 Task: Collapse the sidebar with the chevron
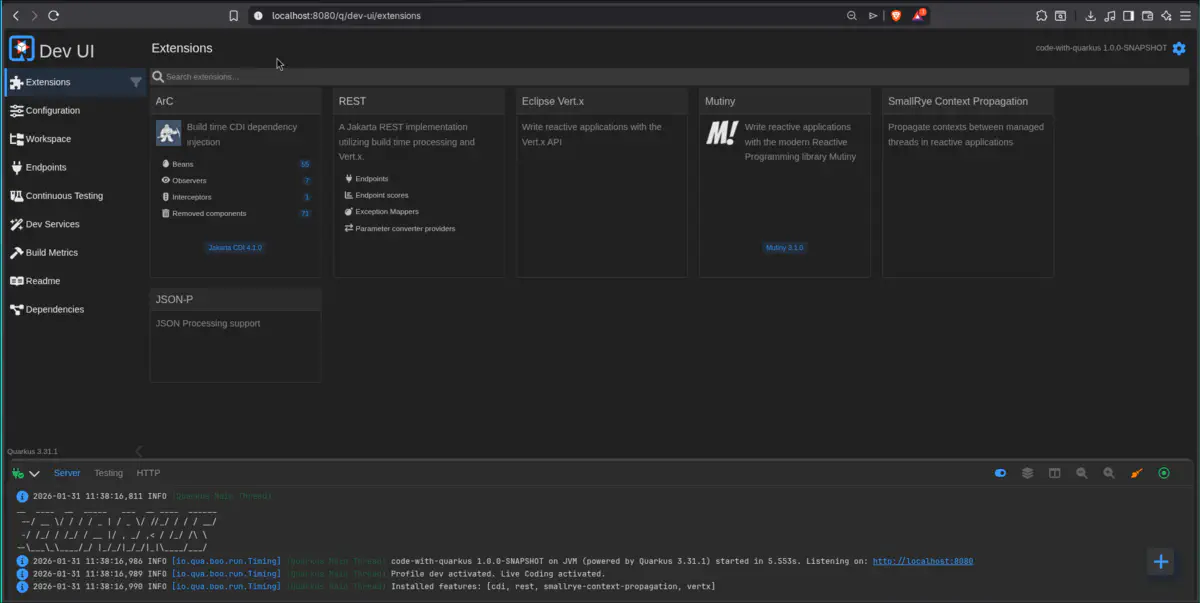click(139, 452)
